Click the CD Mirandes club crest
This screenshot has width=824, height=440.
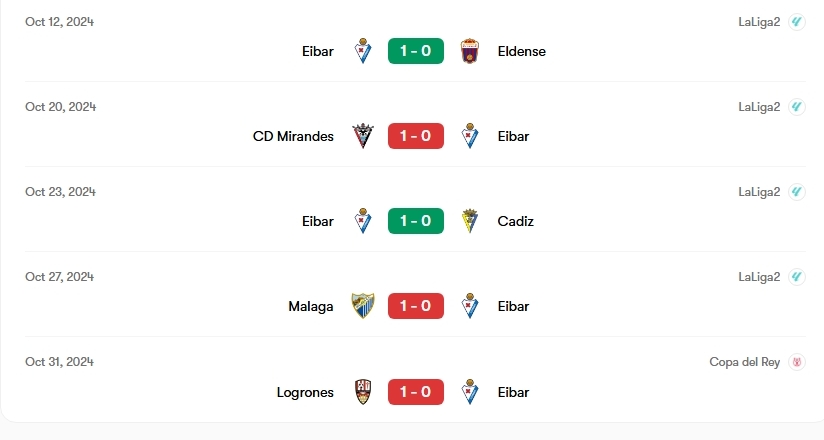(363, 136)
